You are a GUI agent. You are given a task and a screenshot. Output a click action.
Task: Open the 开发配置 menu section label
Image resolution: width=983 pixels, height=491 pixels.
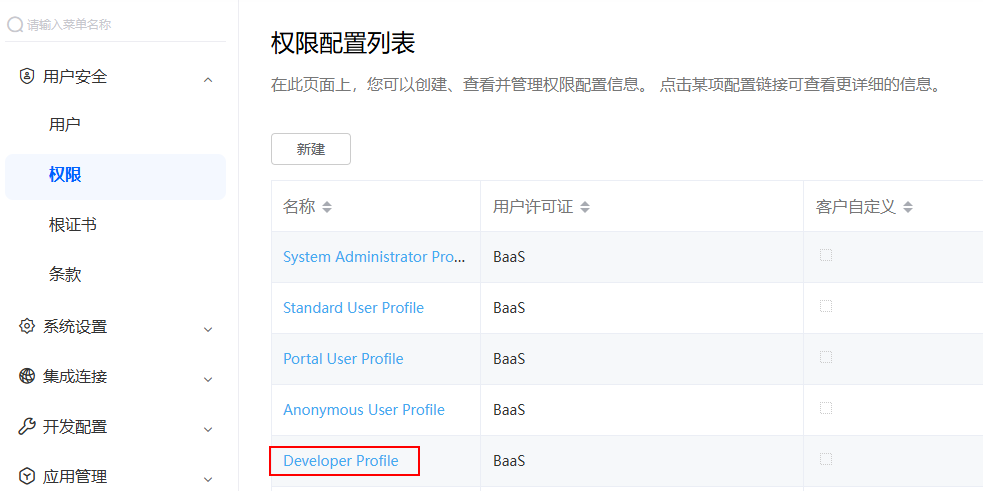(x=75, y=427)
